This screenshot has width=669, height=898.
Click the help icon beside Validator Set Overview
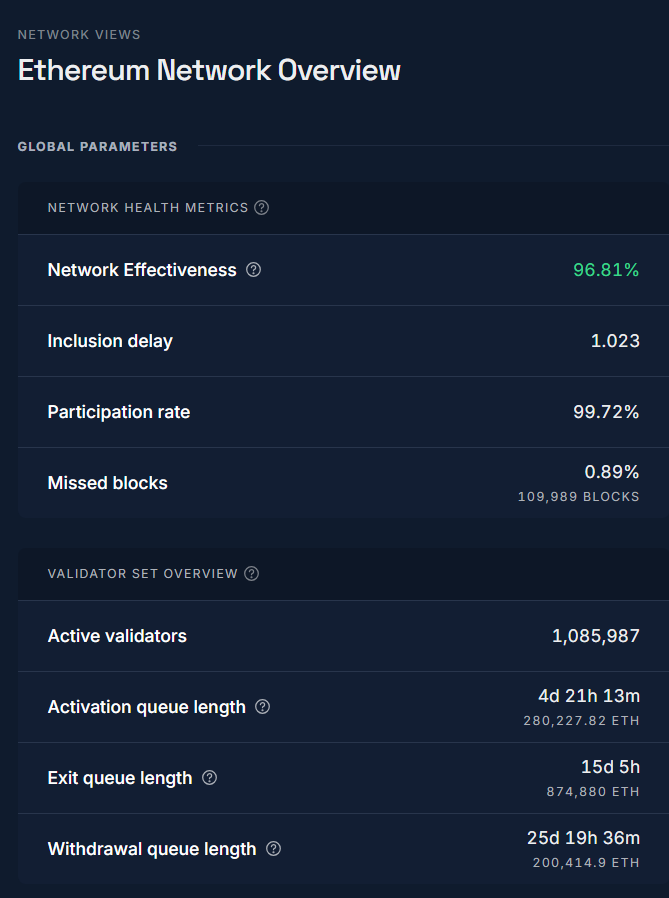pos(252,574)
